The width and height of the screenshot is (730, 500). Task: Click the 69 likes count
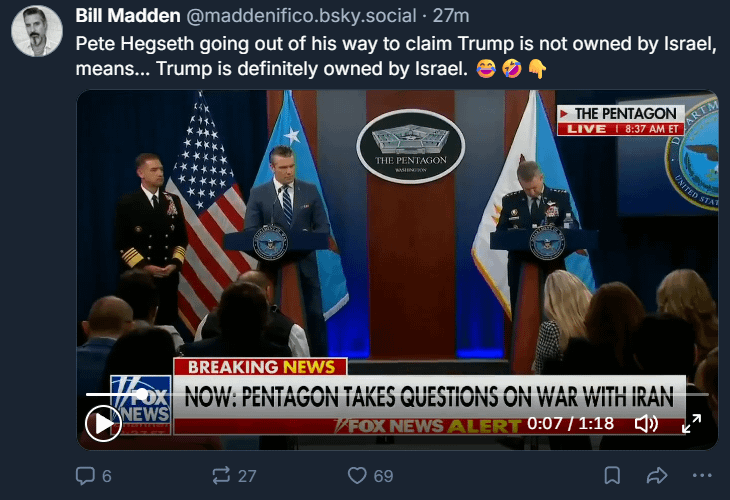[383, 476]
